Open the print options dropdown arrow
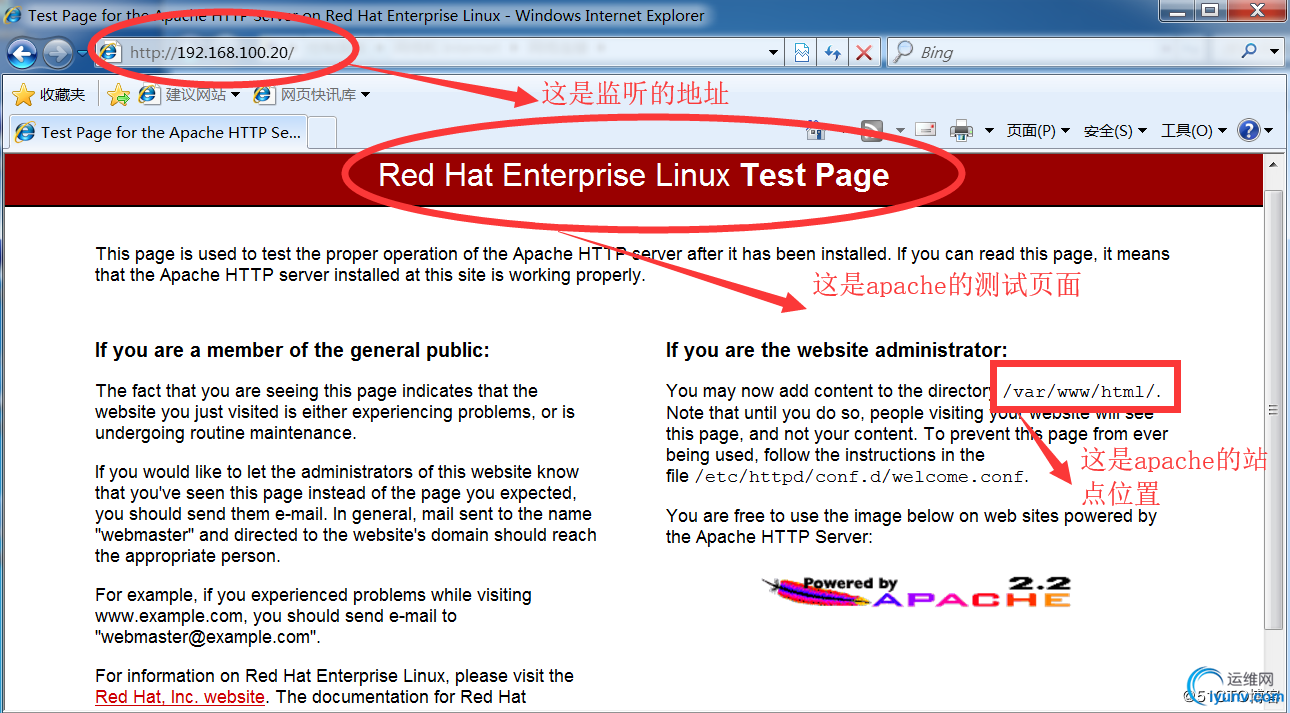The width and height of the screenshot is (1290, 713). click(989, 131)
